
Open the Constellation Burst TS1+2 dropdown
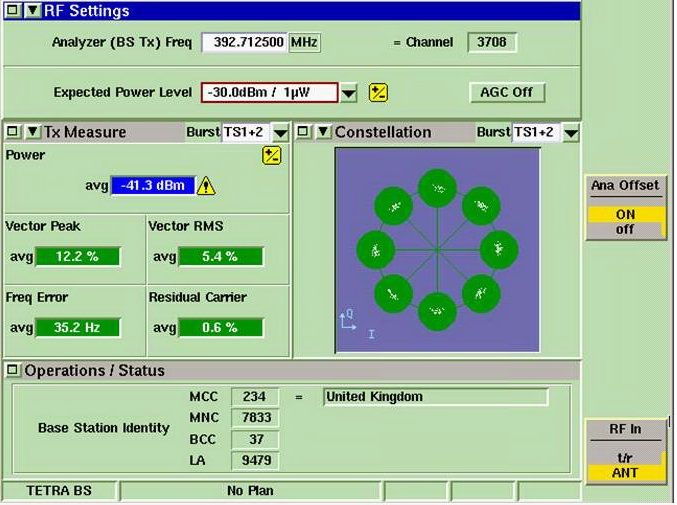coord(571,133)
